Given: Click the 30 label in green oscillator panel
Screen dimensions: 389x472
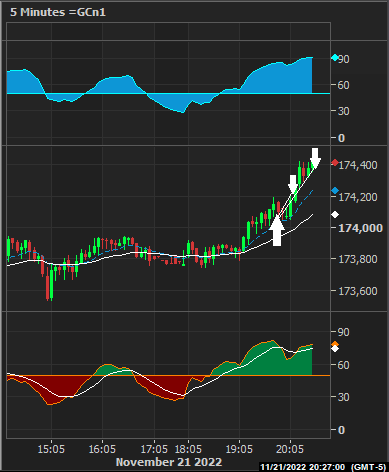Looking at the screenshot, I should point(344,397).
